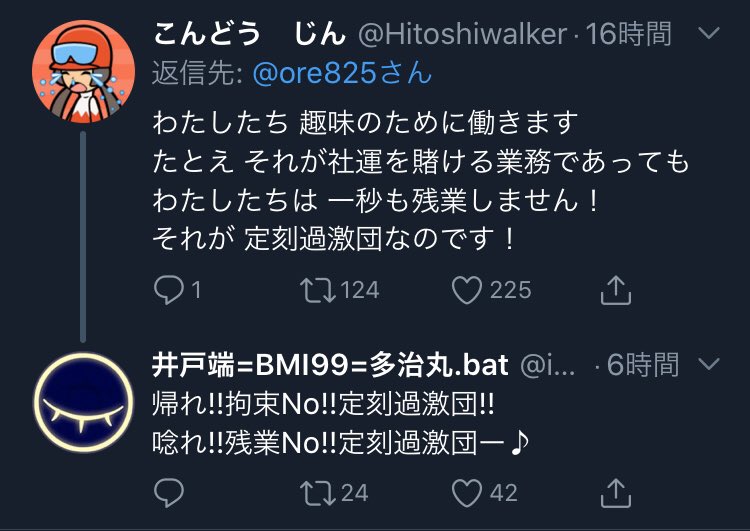Open the こんどう じん display name
This screenshot has width=750, height=531.
[249, 34]
